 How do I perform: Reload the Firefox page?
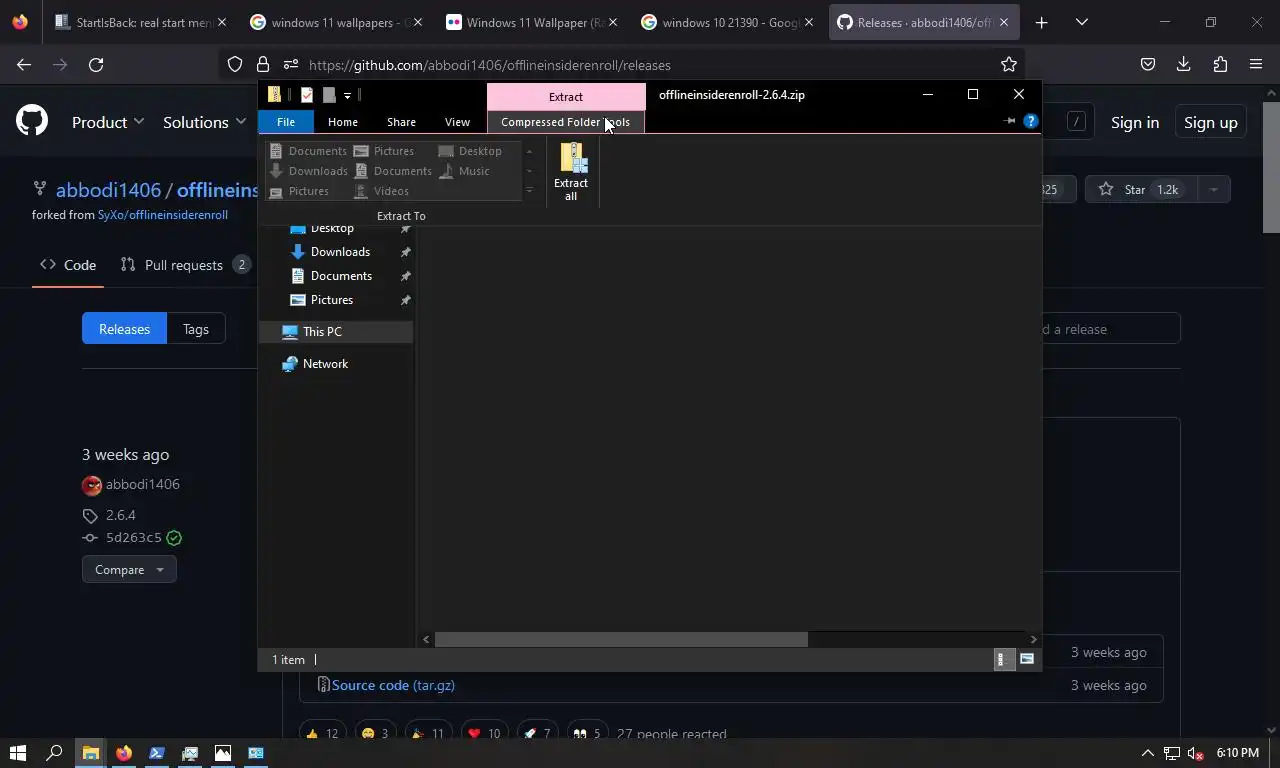click(96, 65)
